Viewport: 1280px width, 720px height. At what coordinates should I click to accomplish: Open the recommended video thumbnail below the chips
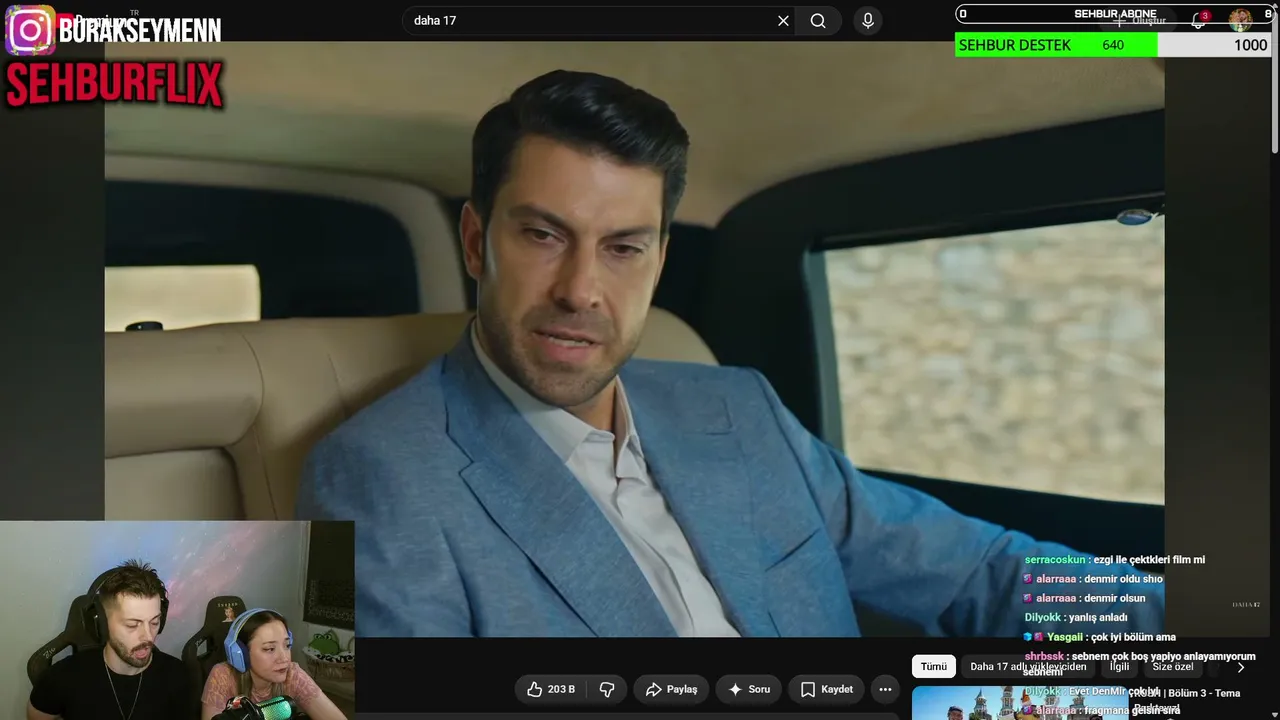point(1018,703)
